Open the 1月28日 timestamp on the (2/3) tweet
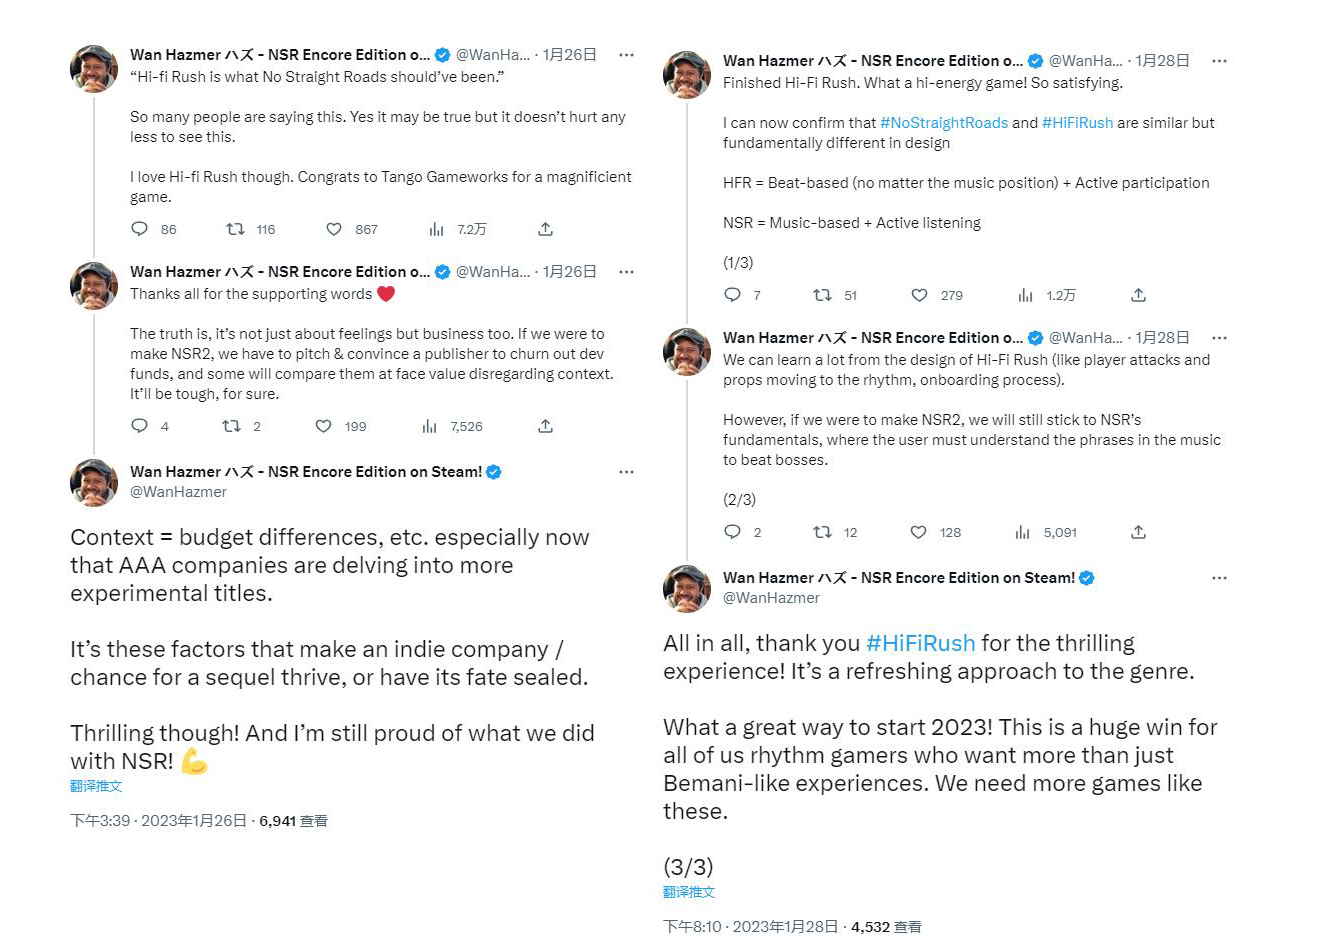 point(1162,338)
